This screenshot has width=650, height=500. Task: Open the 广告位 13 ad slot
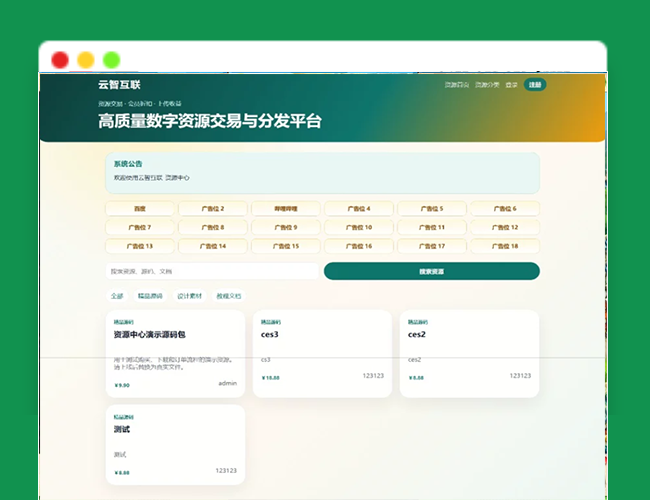(x=140, y=246)
